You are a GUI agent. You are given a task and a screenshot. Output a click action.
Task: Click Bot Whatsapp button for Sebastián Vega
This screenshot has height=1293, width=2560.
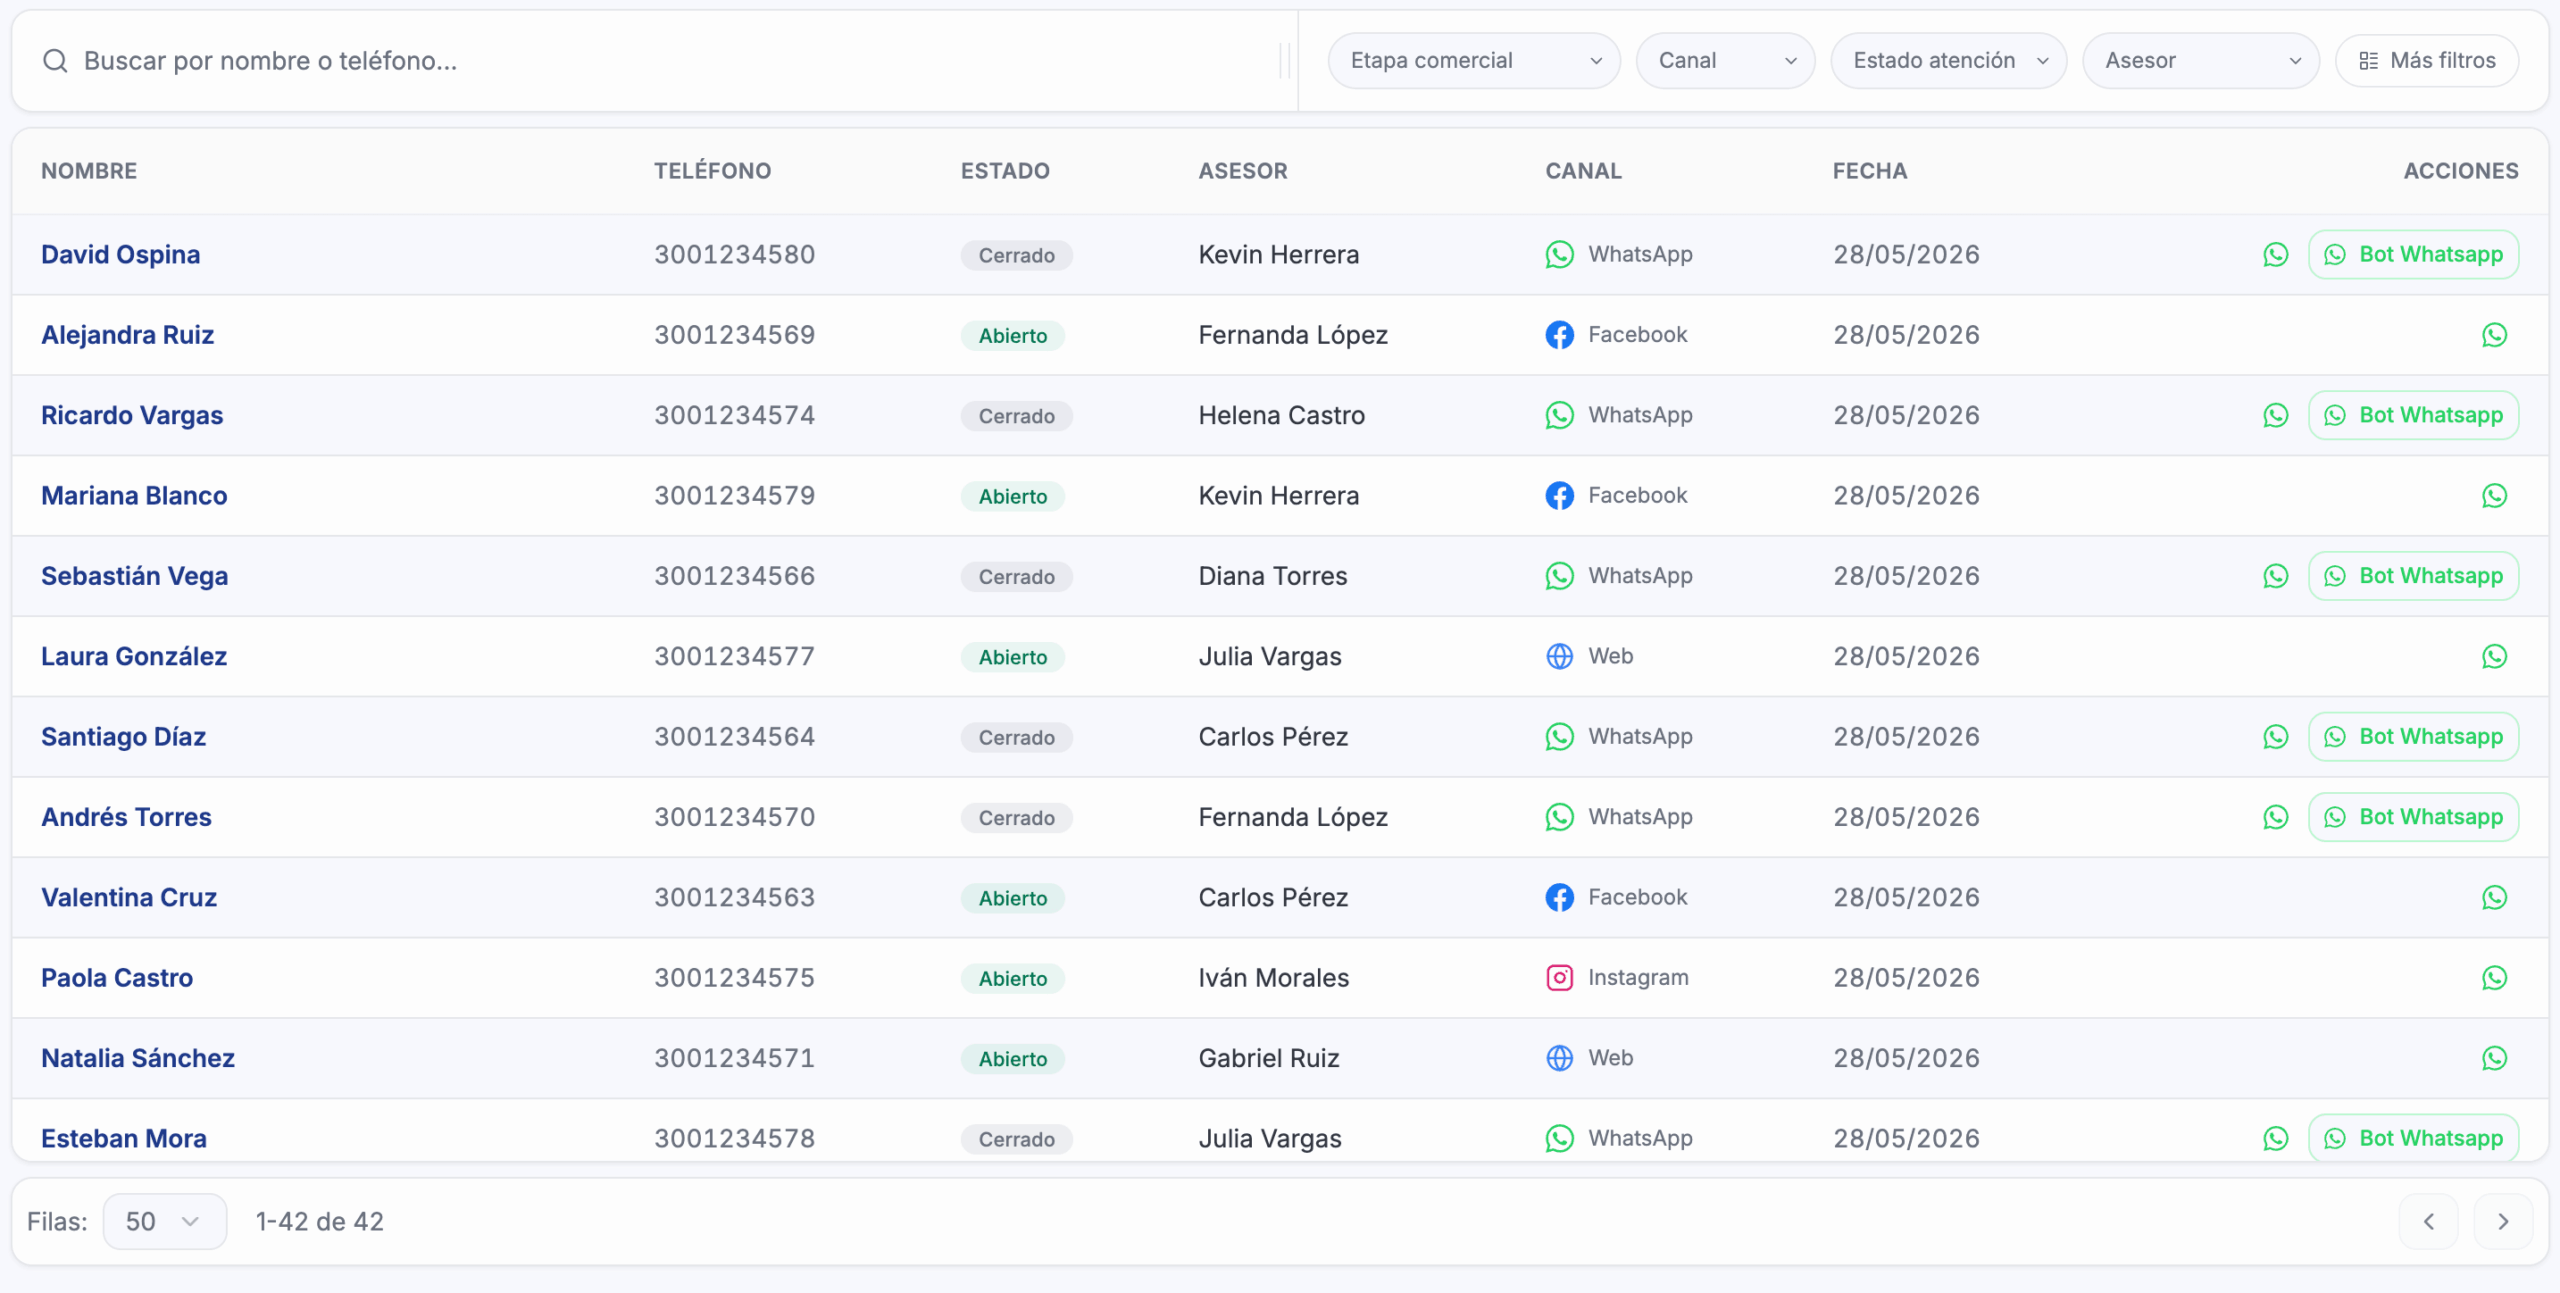pos(2413,576)
